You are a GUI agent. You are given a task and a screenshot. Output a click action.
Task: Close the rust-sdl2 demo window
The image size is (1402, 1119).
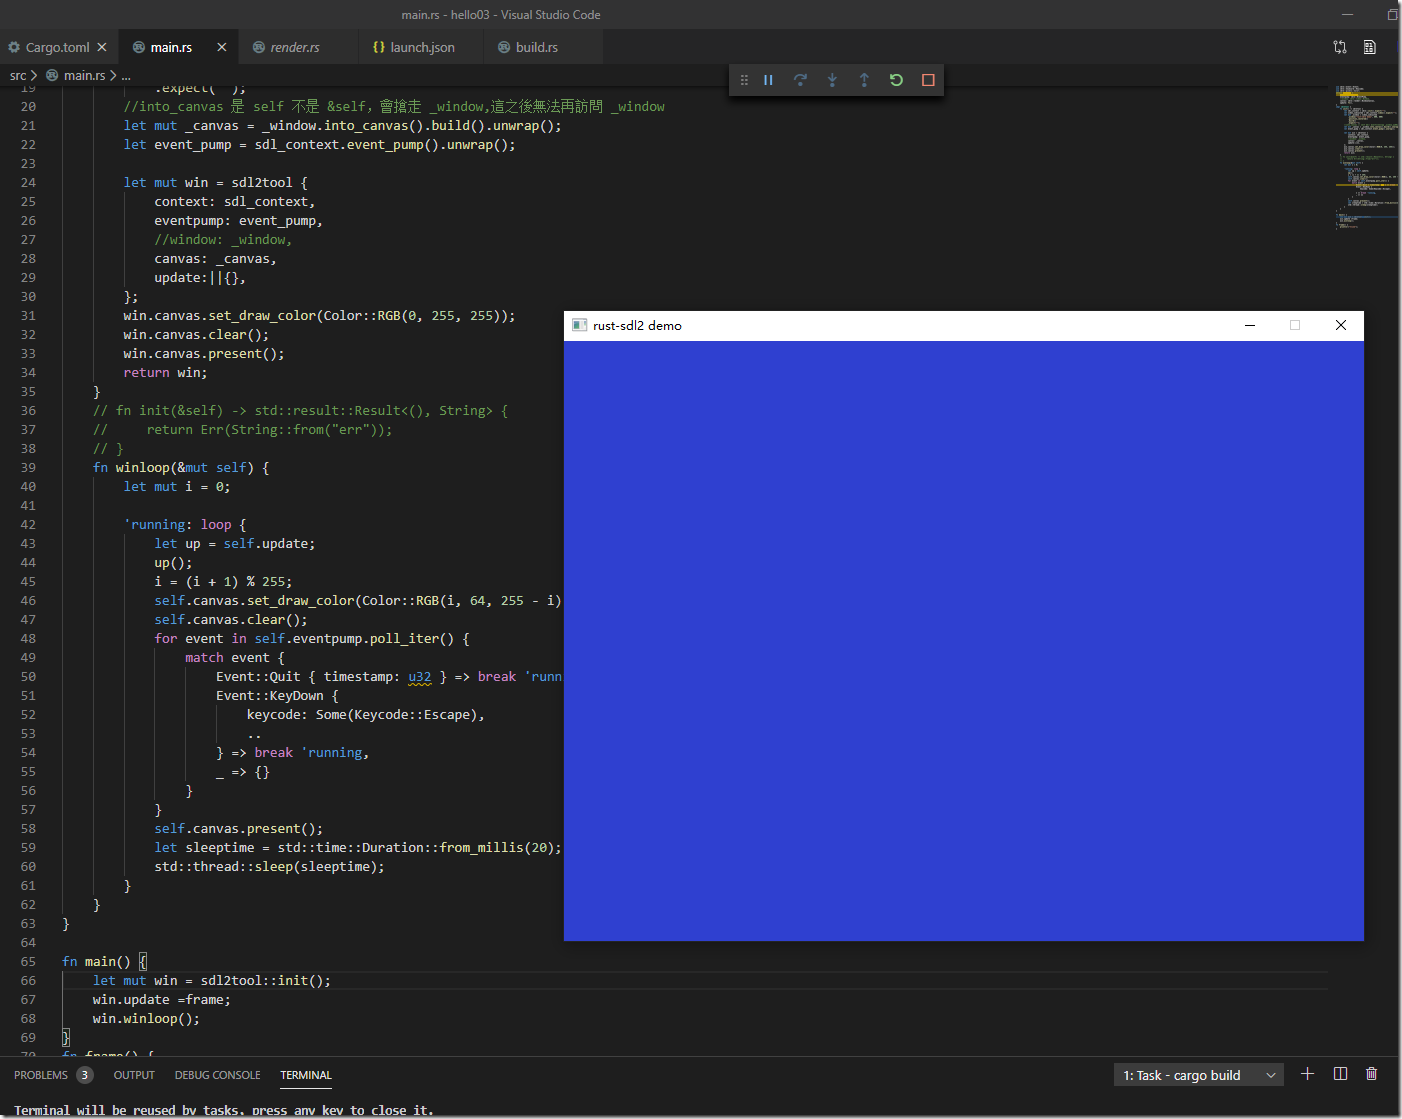coord(1341,325)
